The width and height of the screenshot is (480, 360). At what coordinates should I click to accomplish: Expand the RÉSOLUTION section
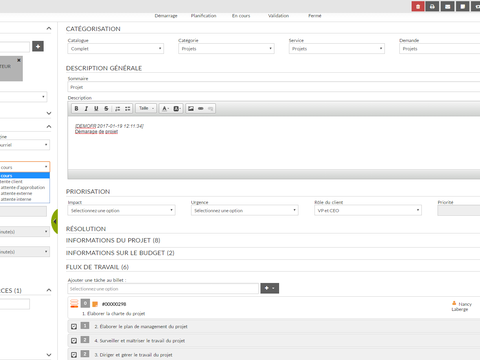coord(86,229)
